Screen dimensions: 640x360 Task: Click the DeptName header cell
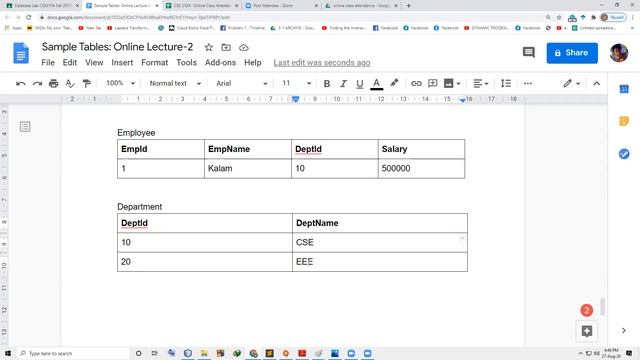point(380,223)
